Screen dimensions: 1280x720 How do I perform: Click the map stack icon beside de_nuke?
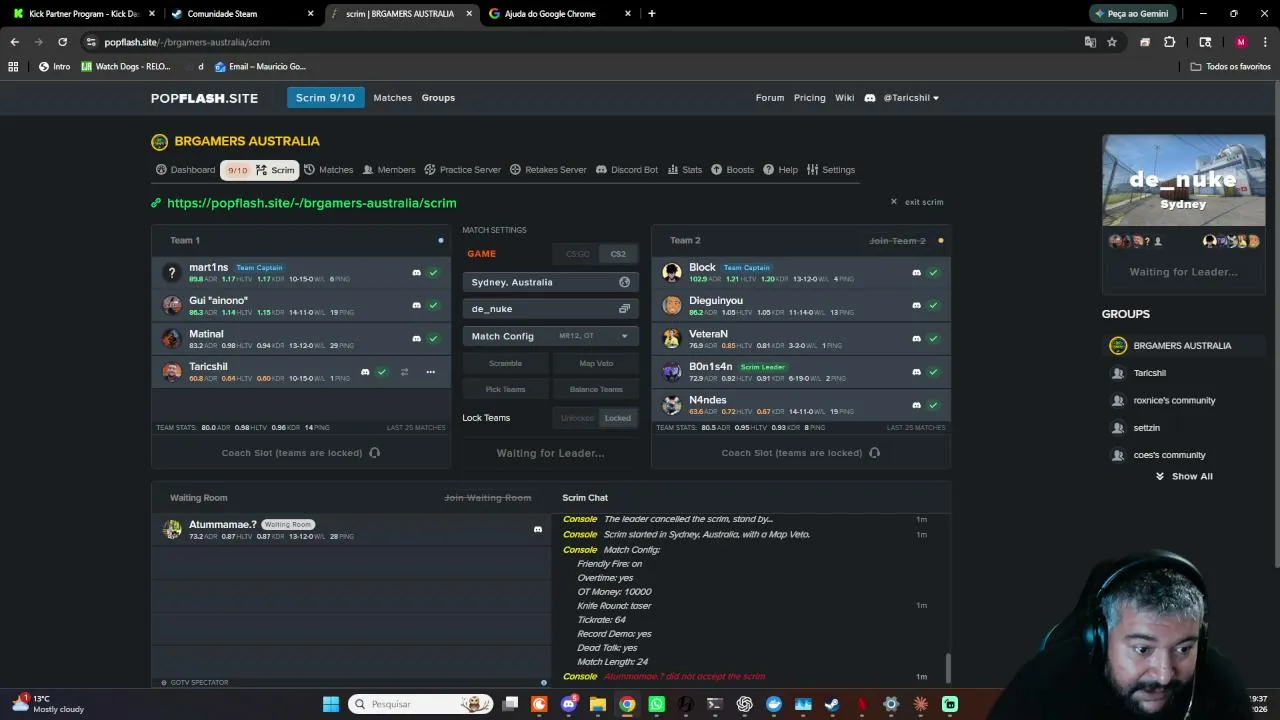click(x=624, y=309)
